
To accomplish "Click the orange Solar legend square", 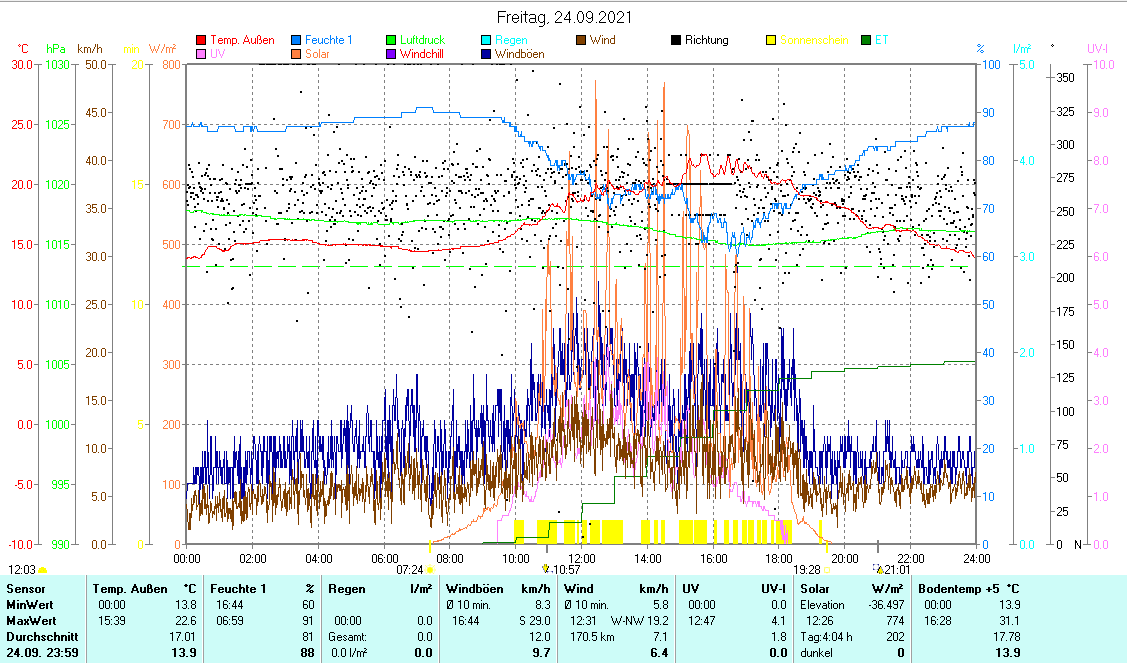I will 297,54.
